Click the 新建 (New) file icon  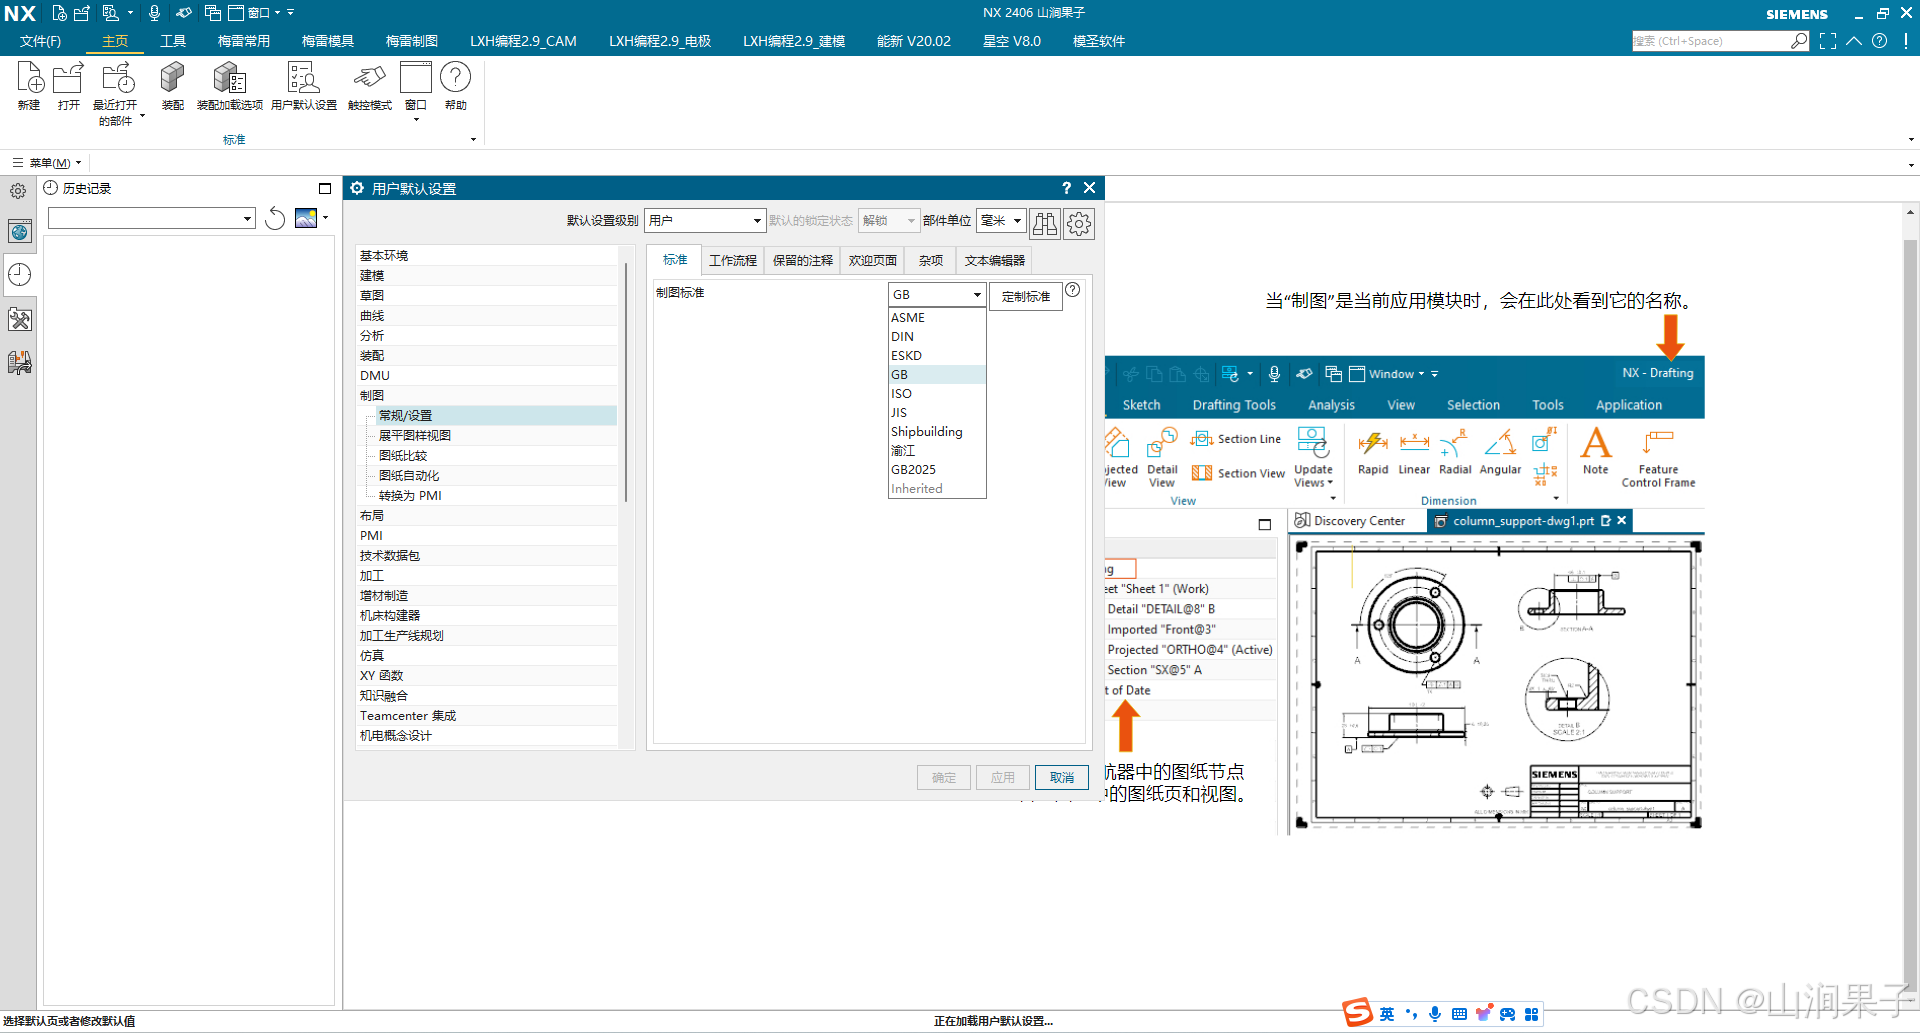(29, 79)
